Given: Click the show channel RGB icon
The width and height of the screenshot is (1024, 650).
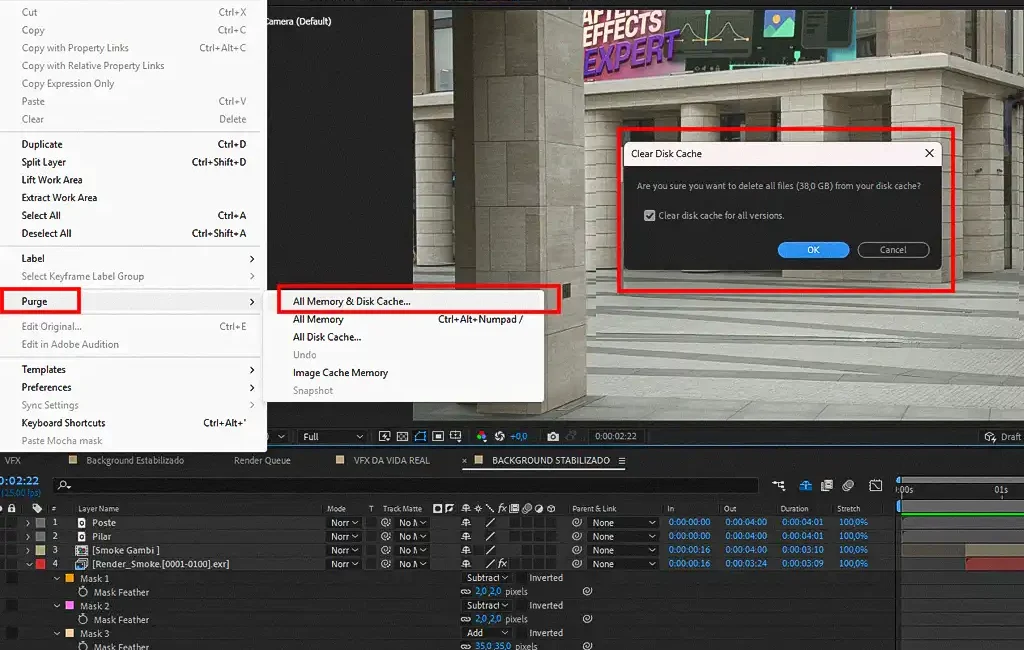Looking at the screenshot, I should (481, 437).
